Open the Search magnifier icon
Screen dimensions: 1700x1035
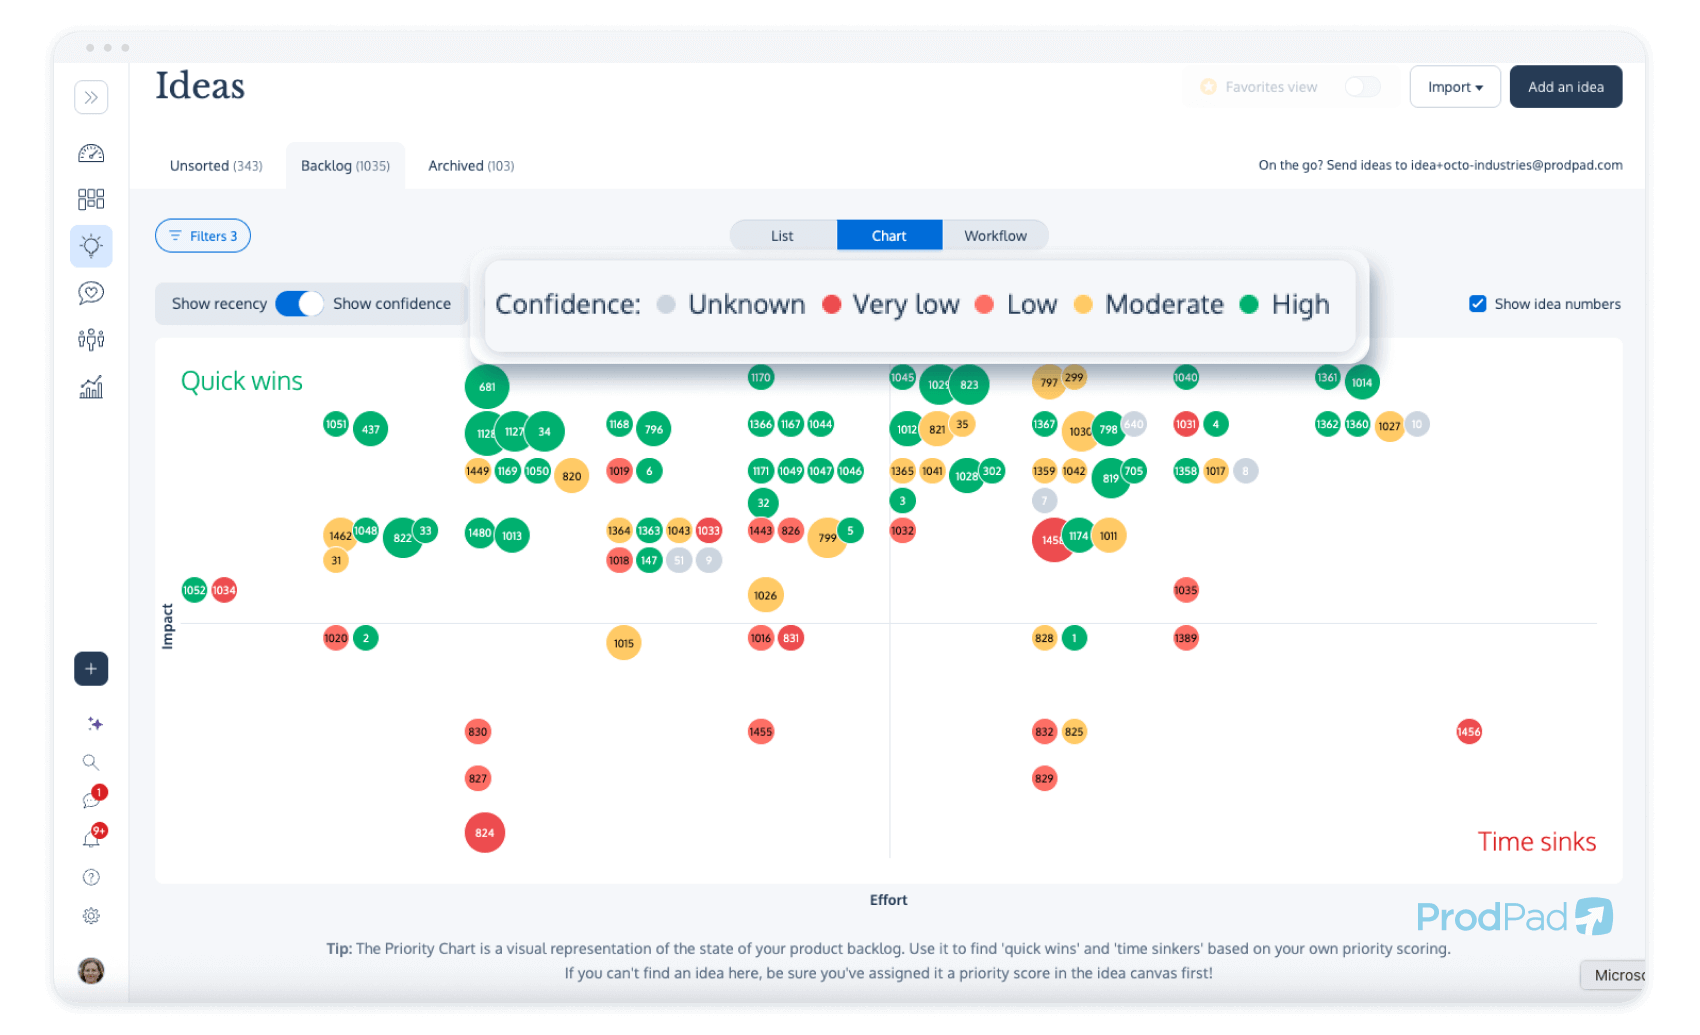91,762
